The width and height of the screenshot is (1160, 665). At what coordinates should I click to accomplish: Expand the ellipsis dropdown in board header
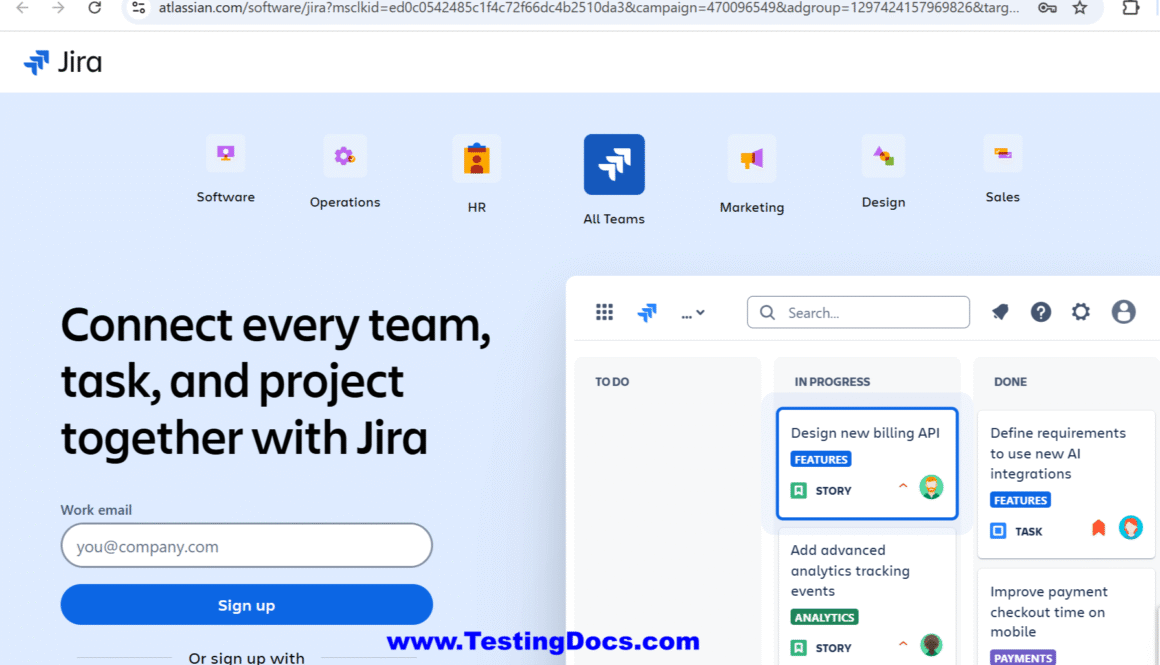coord(693,313)
